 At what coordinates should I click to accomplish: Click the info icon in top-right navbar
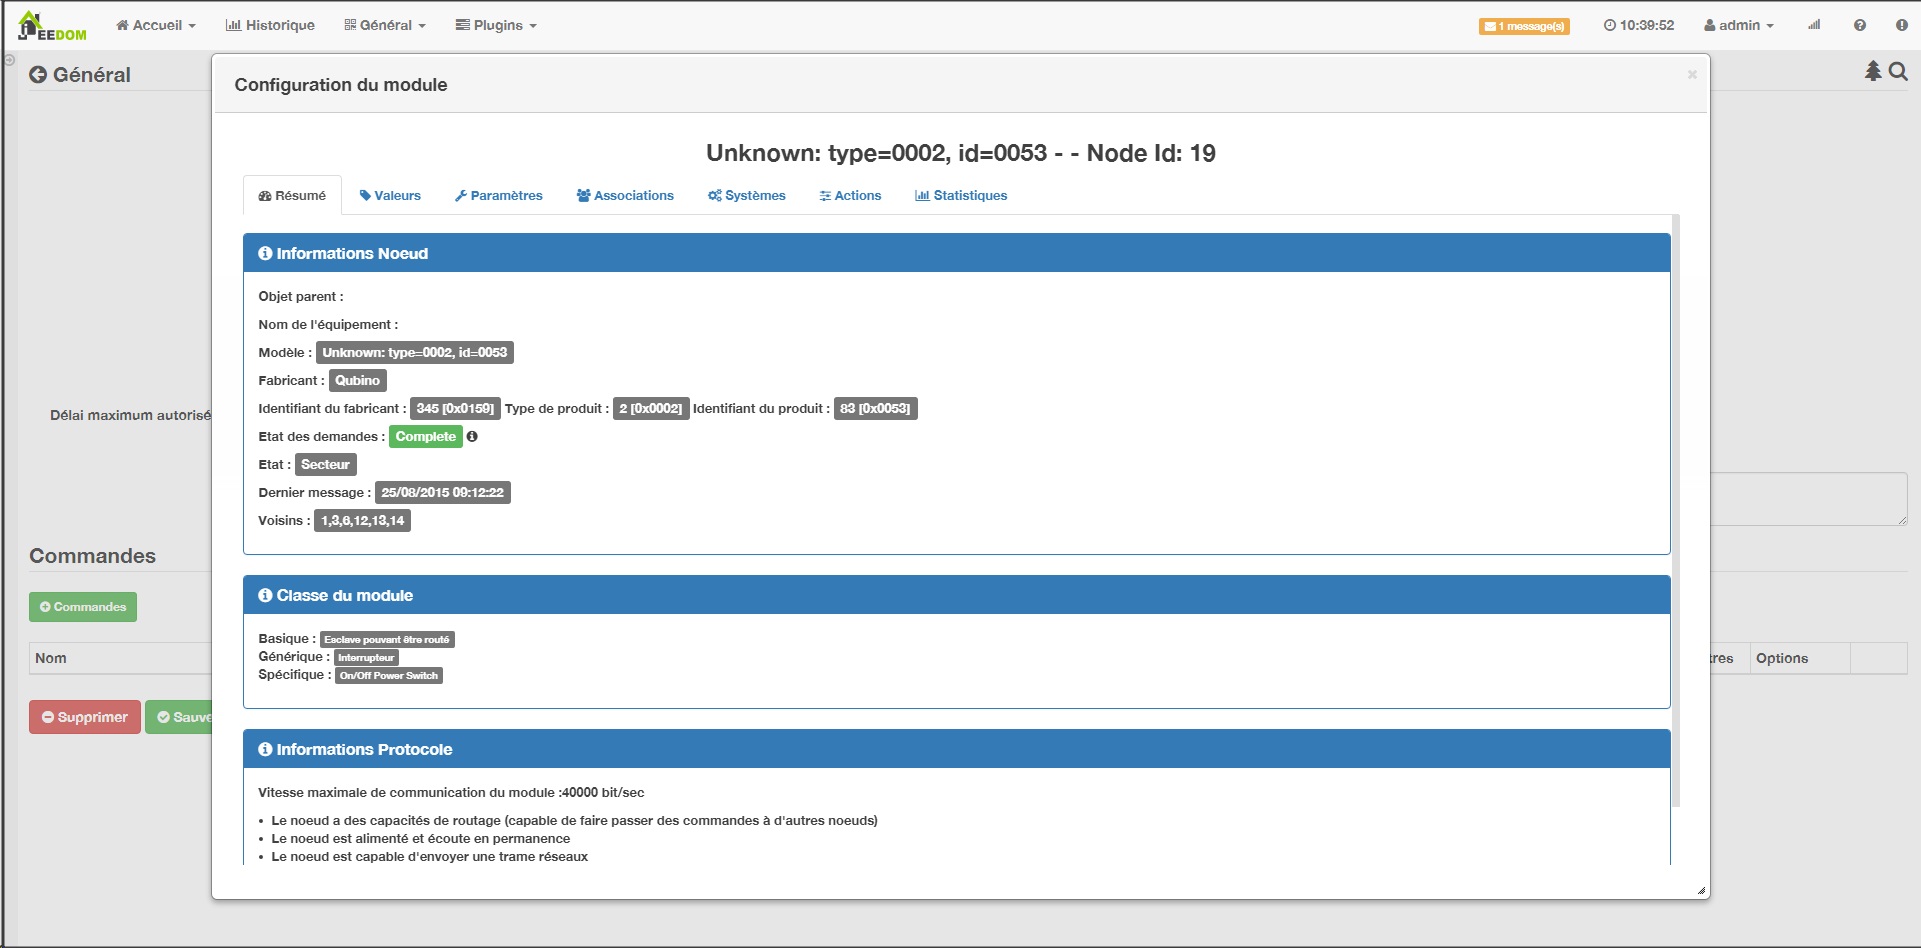point(1902,25)
